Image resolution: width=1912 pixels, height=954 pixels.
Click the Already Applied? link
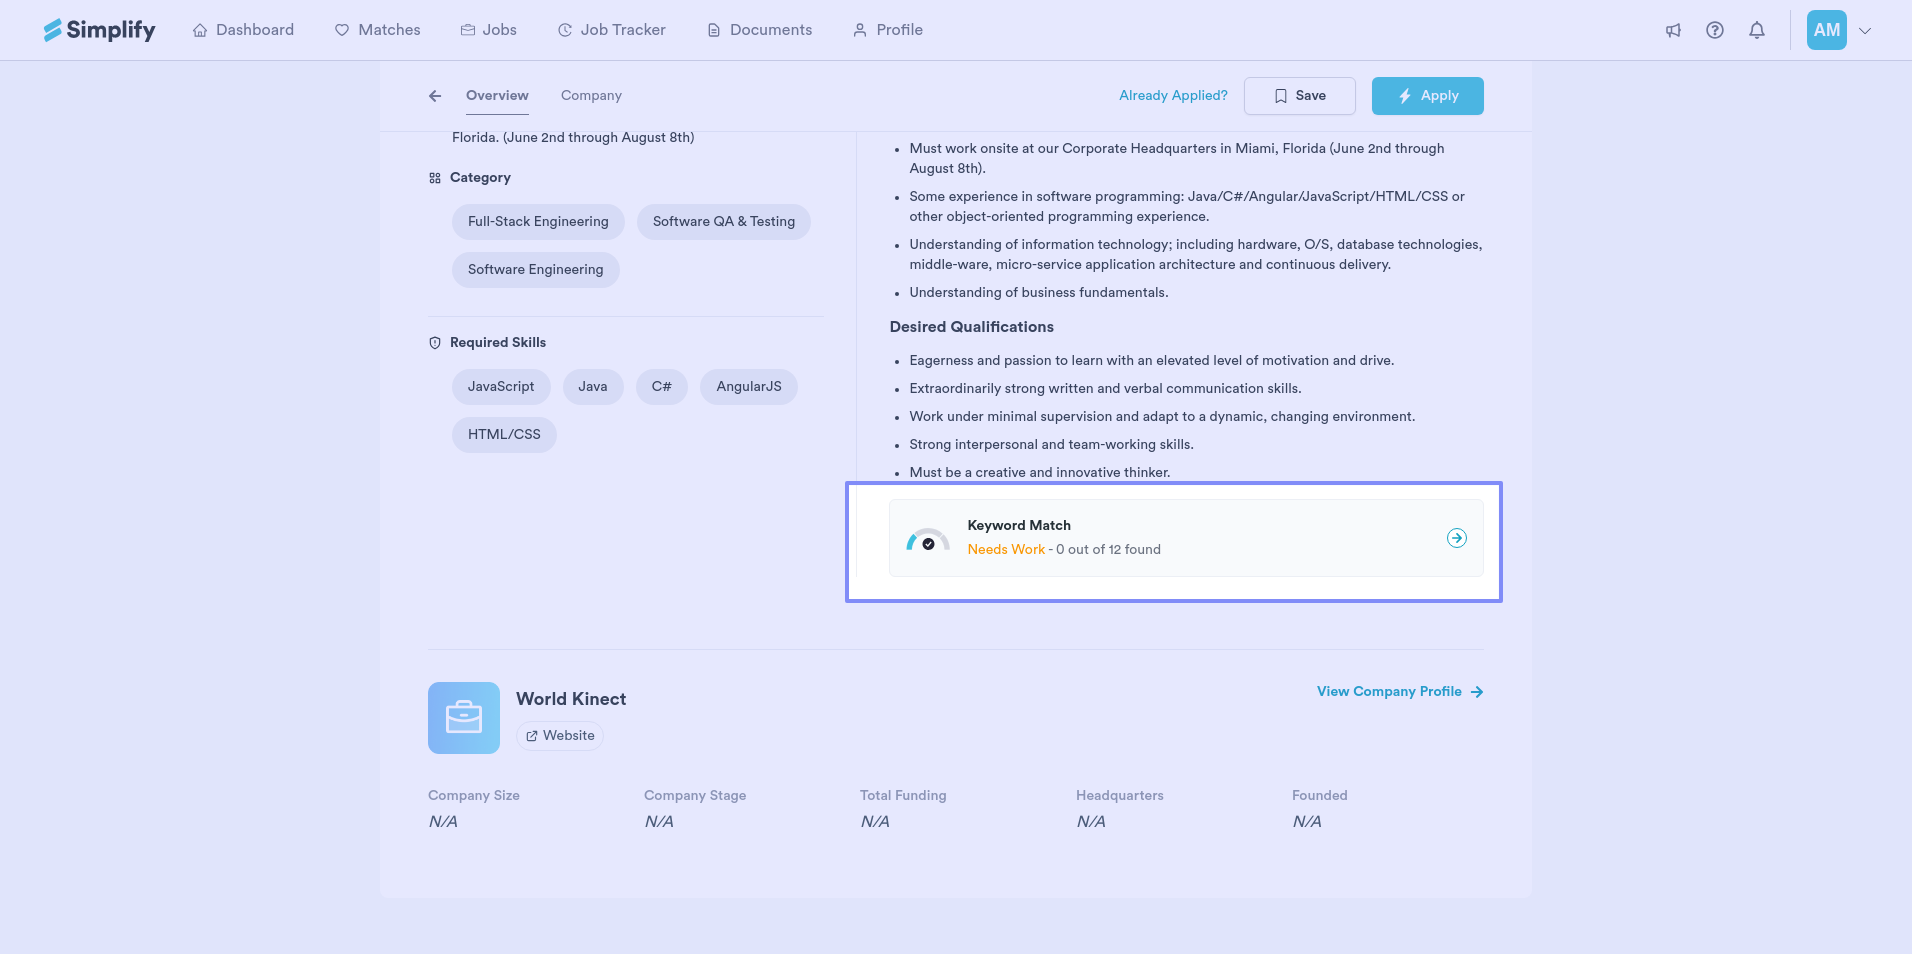tap(1173, 96)
